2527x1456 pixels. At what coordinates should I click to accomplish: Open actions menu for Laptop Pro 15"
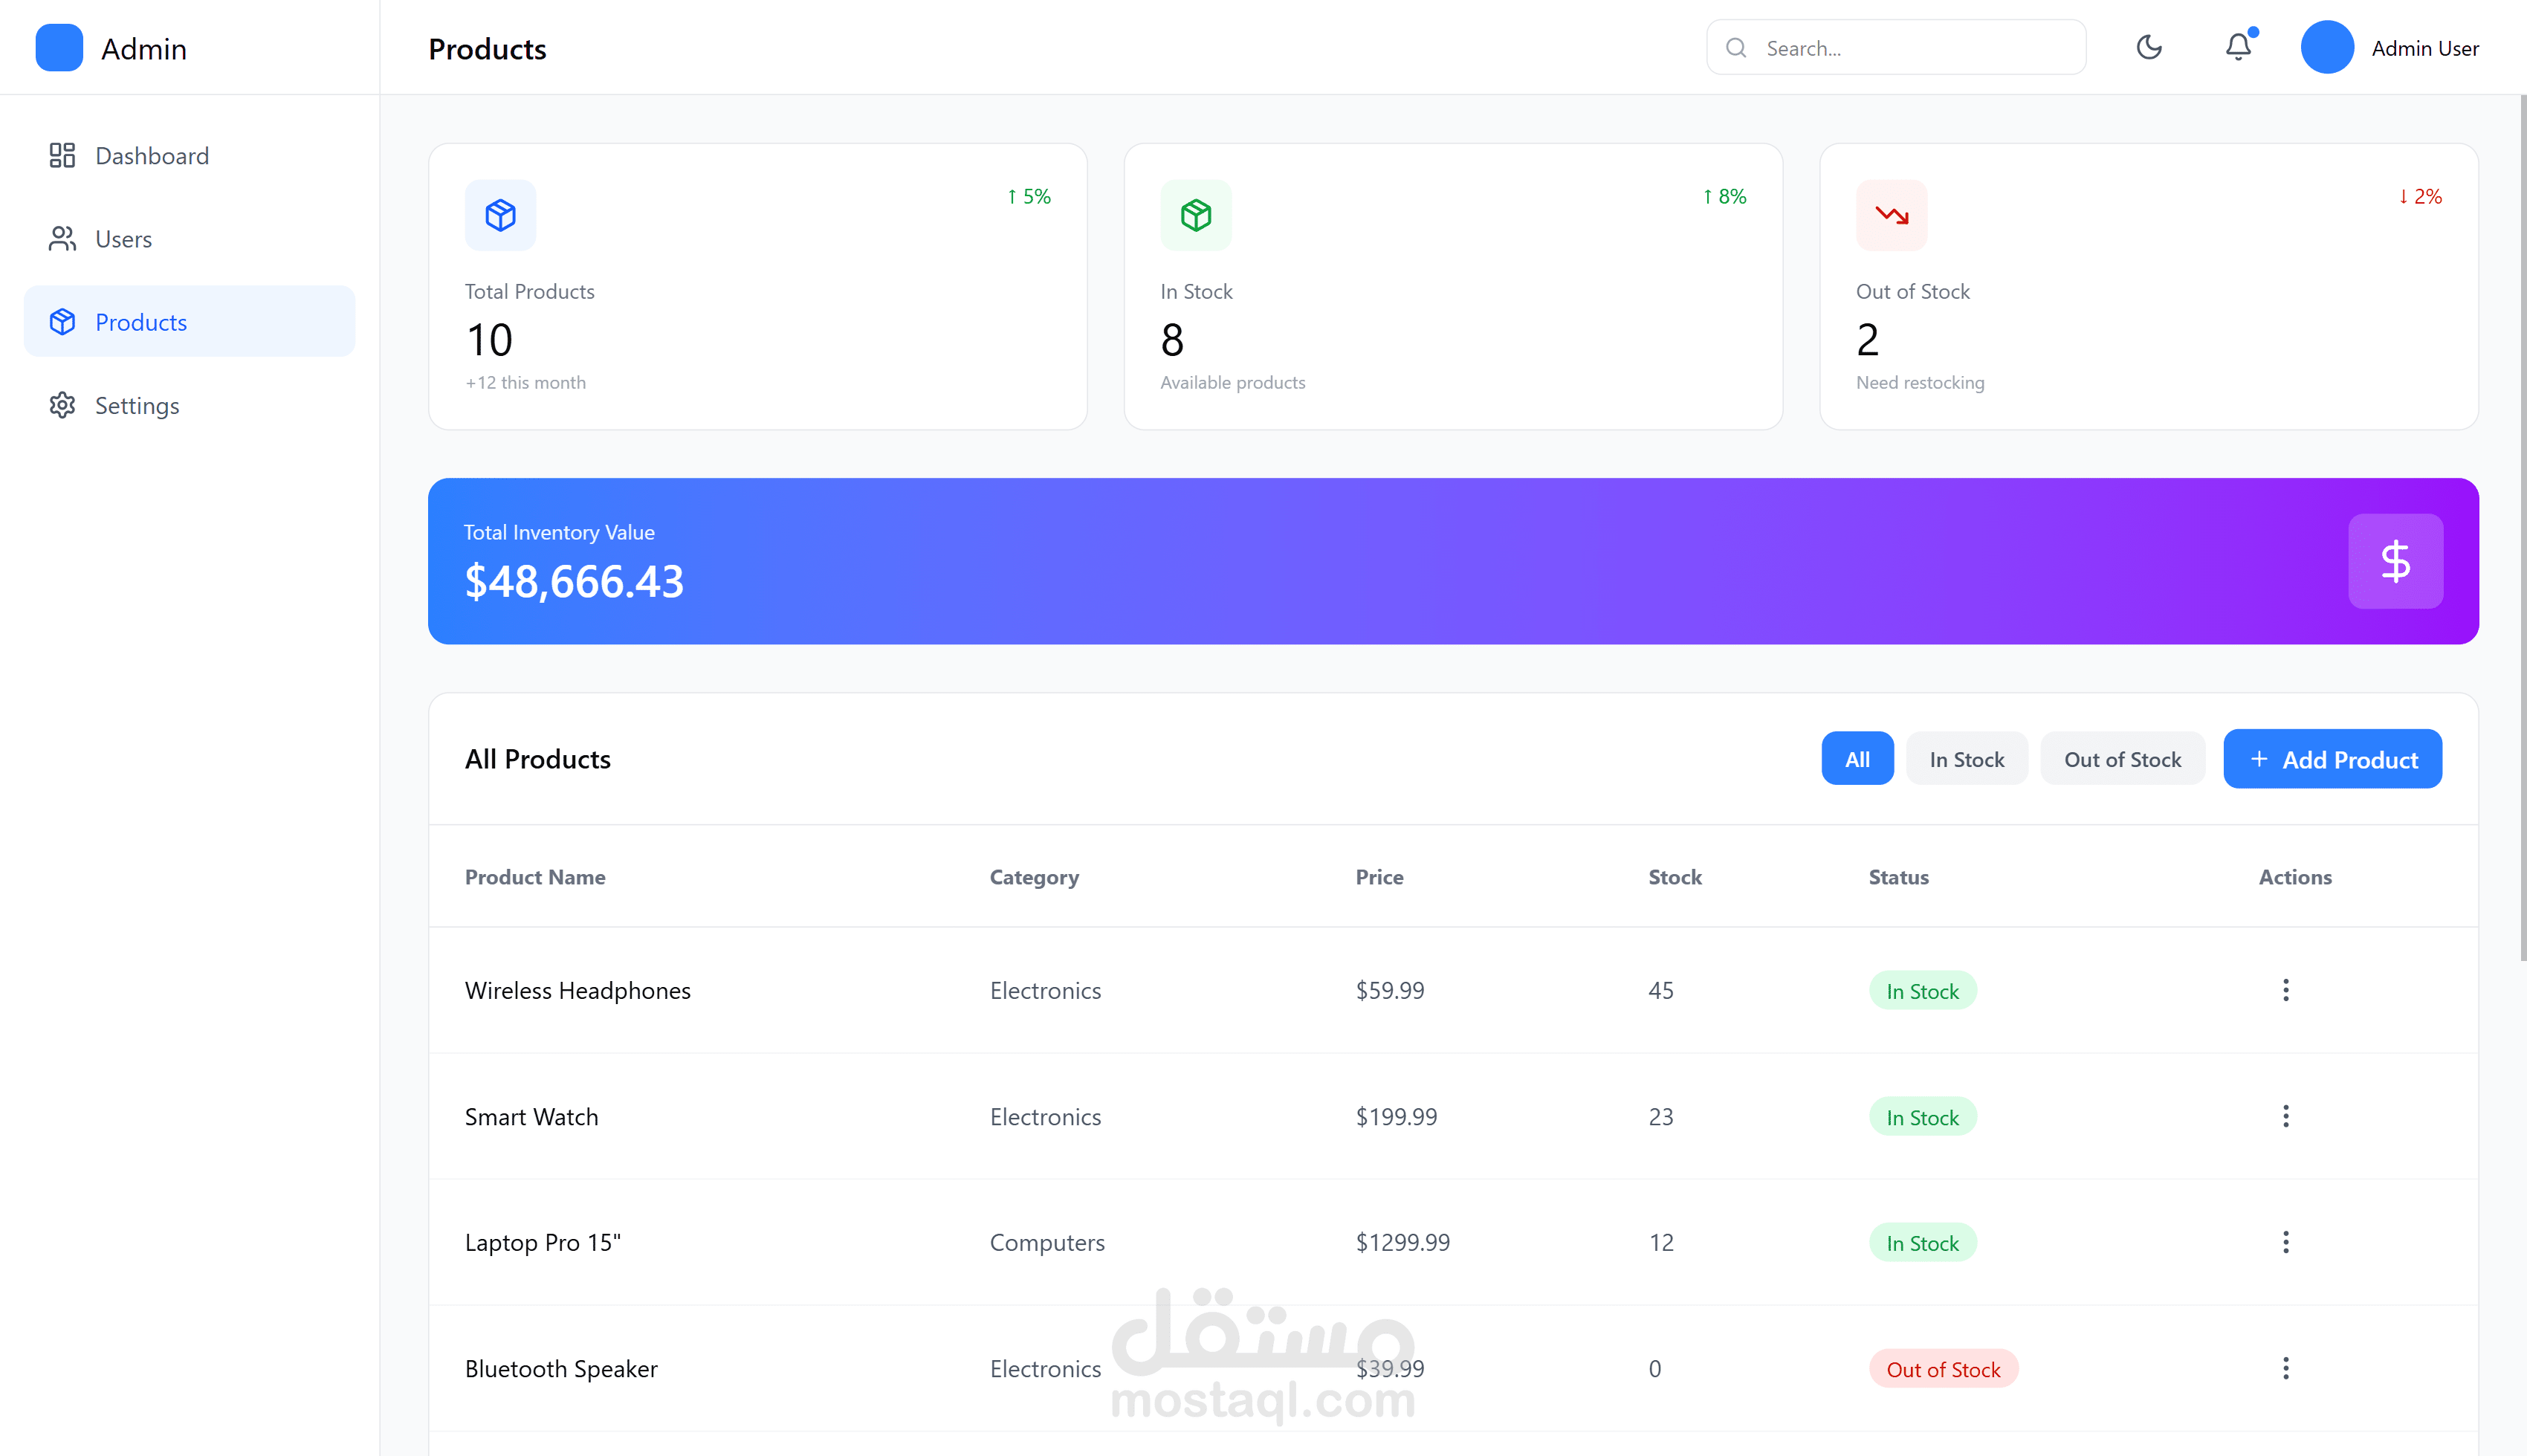point(2285,1242)
